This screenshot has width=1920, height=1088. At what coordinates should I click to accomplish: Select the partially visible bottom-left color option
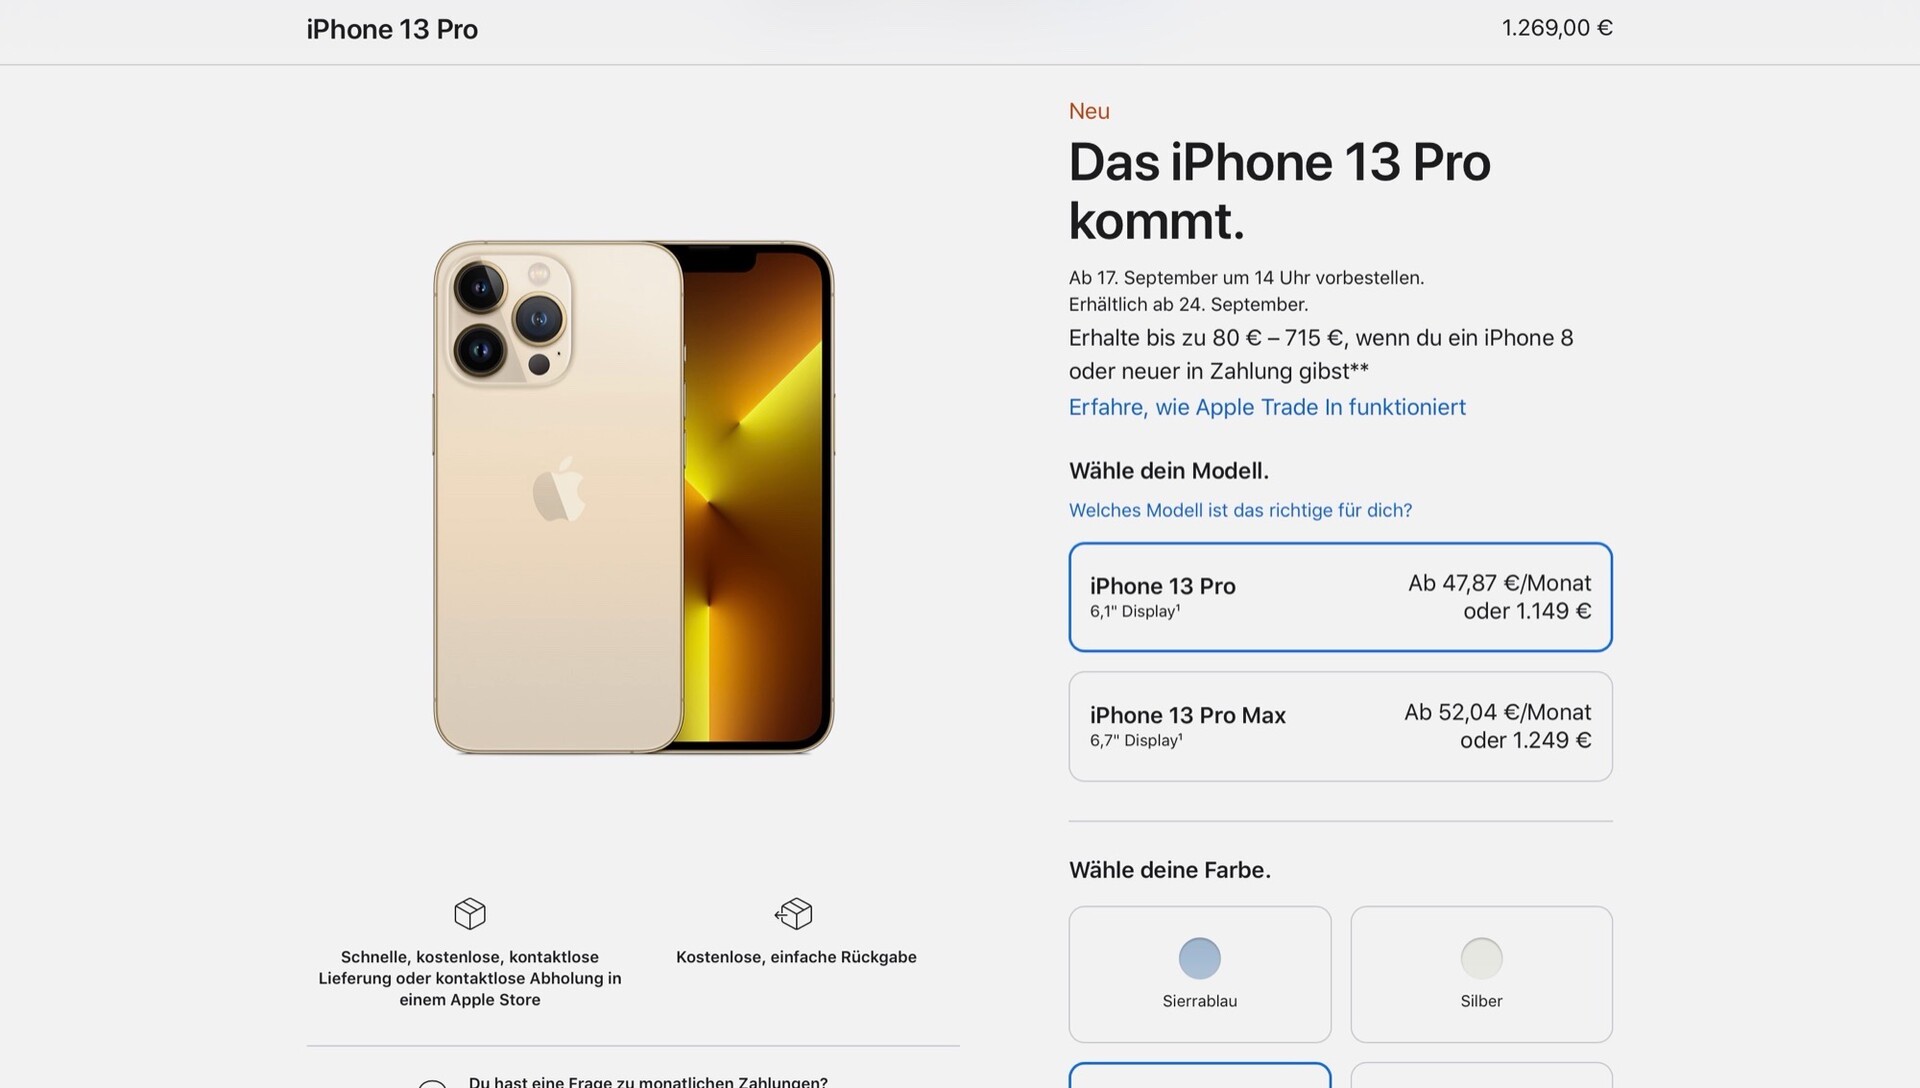click(1199, 1075)
